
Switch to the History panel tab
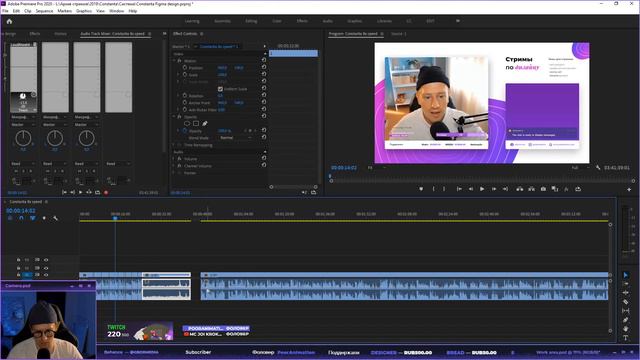[60, 33]
